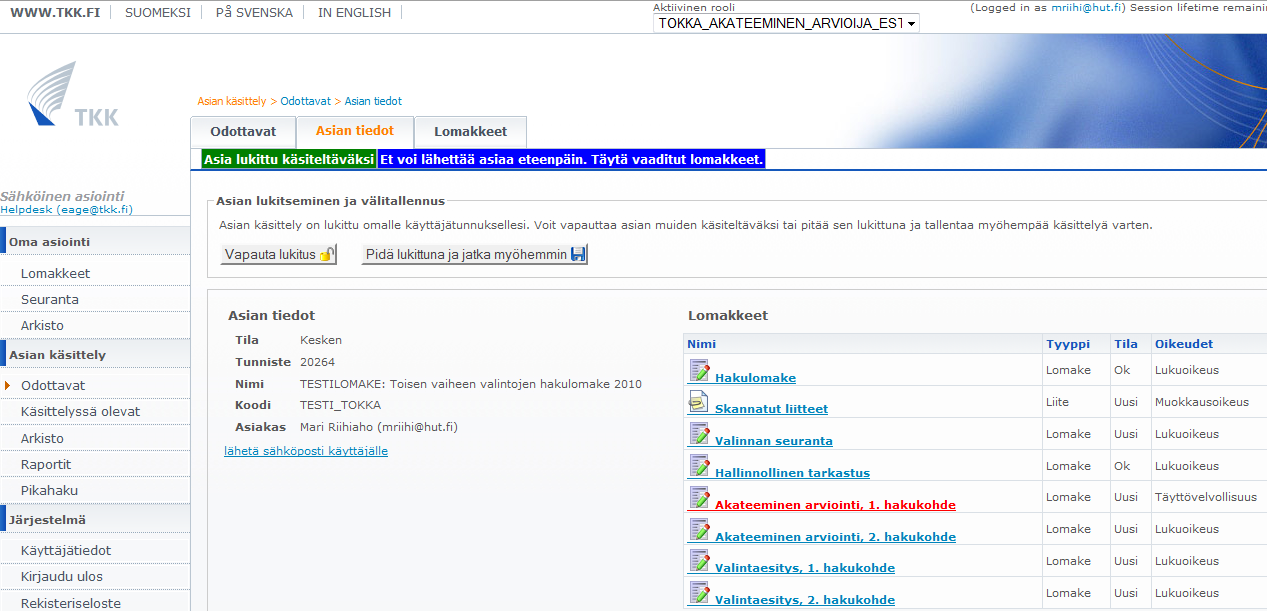Click Asian tiedot in the breadcrumb

(373, 101)
